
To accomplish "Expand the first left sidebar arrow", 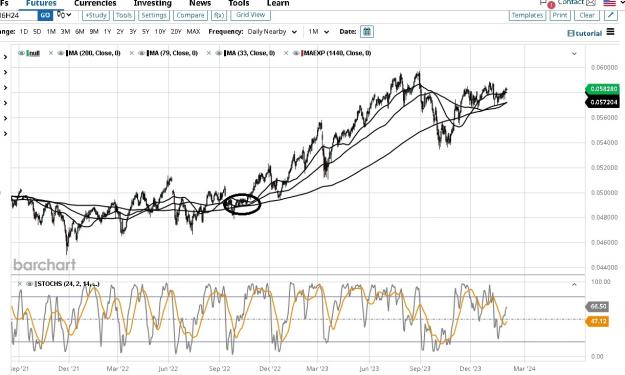I will click(x=5, y=57).
